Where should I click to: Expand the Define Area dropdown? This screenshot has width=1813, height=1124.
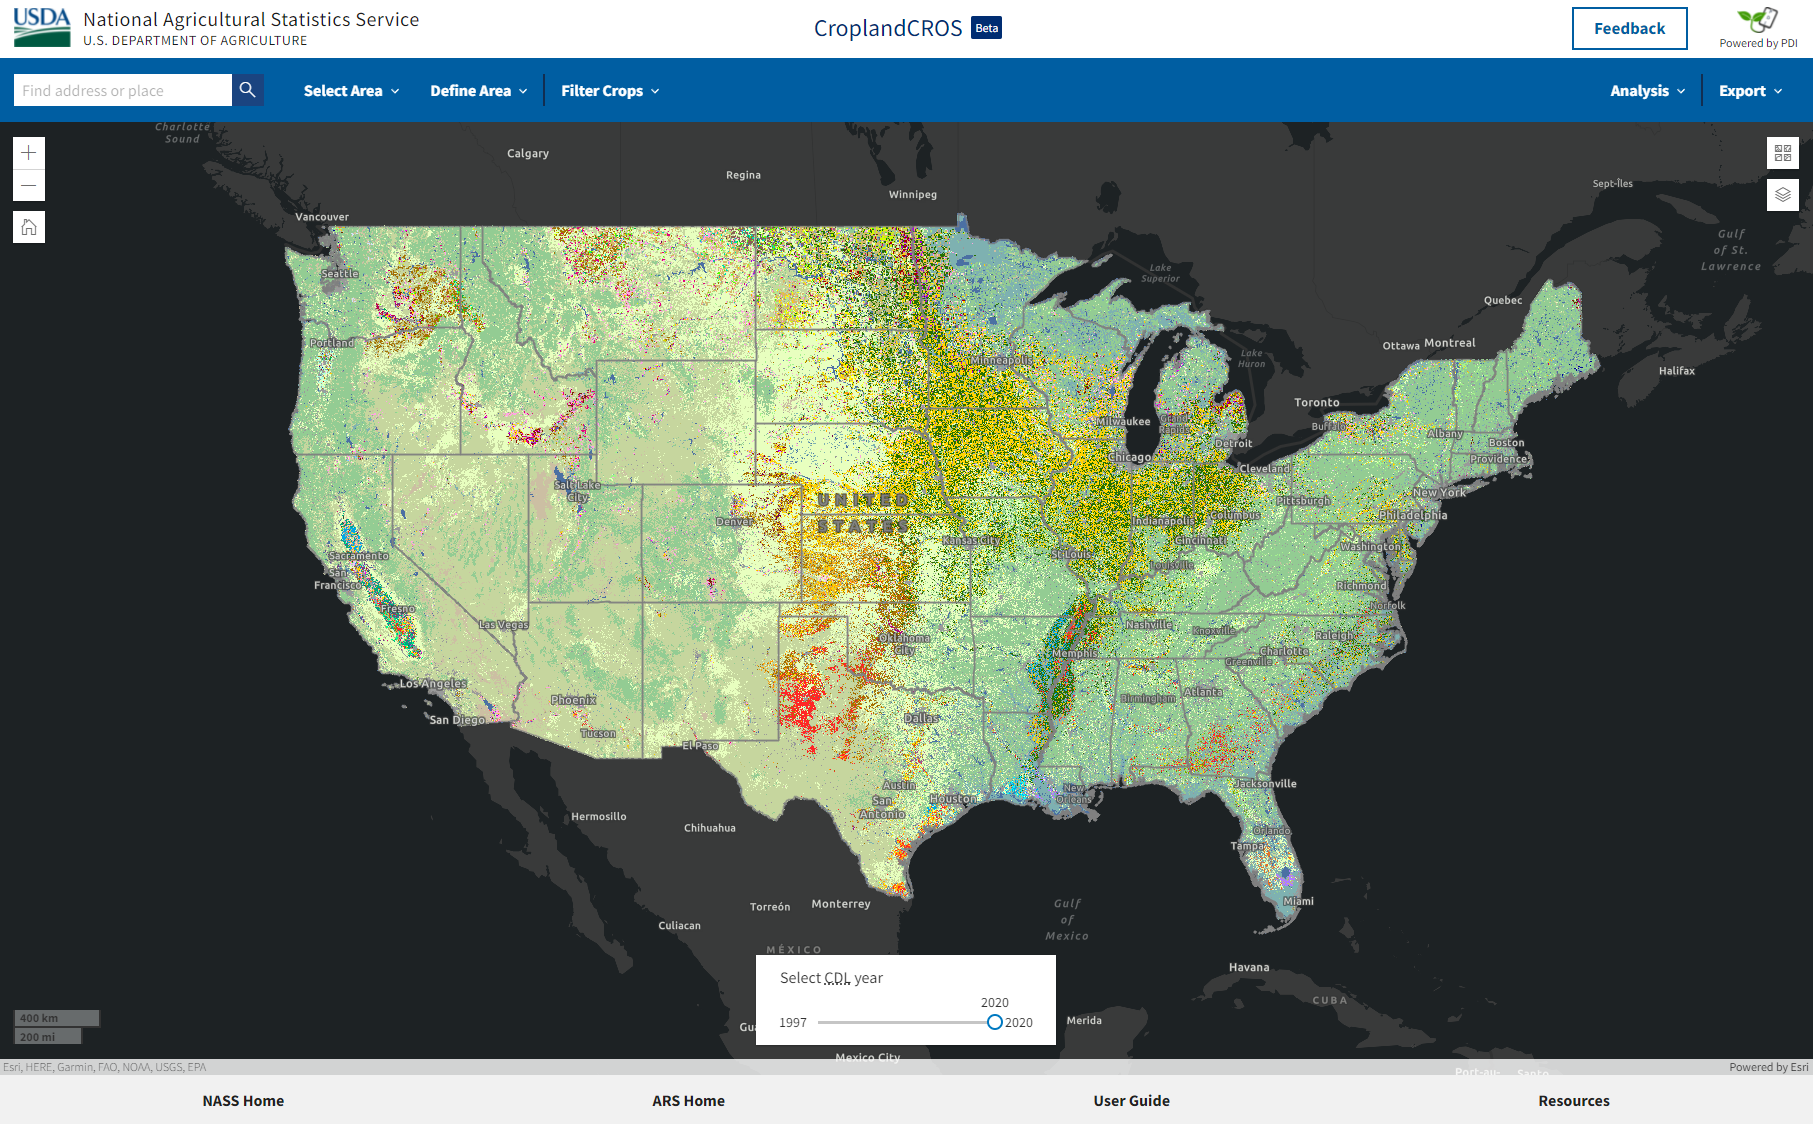pyautogui.click(x=478, y=90)
